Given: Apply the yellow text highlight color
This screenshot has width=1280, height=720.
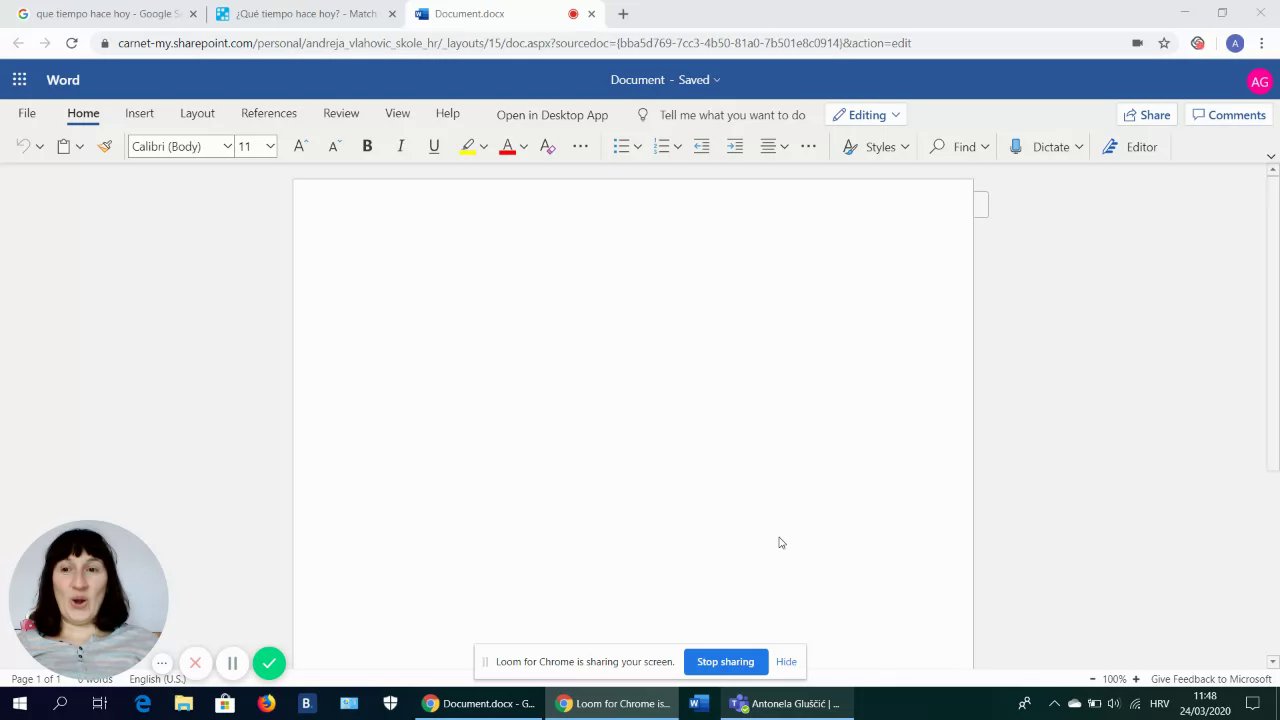Looking at the screenshot, I should click(467, 147).
